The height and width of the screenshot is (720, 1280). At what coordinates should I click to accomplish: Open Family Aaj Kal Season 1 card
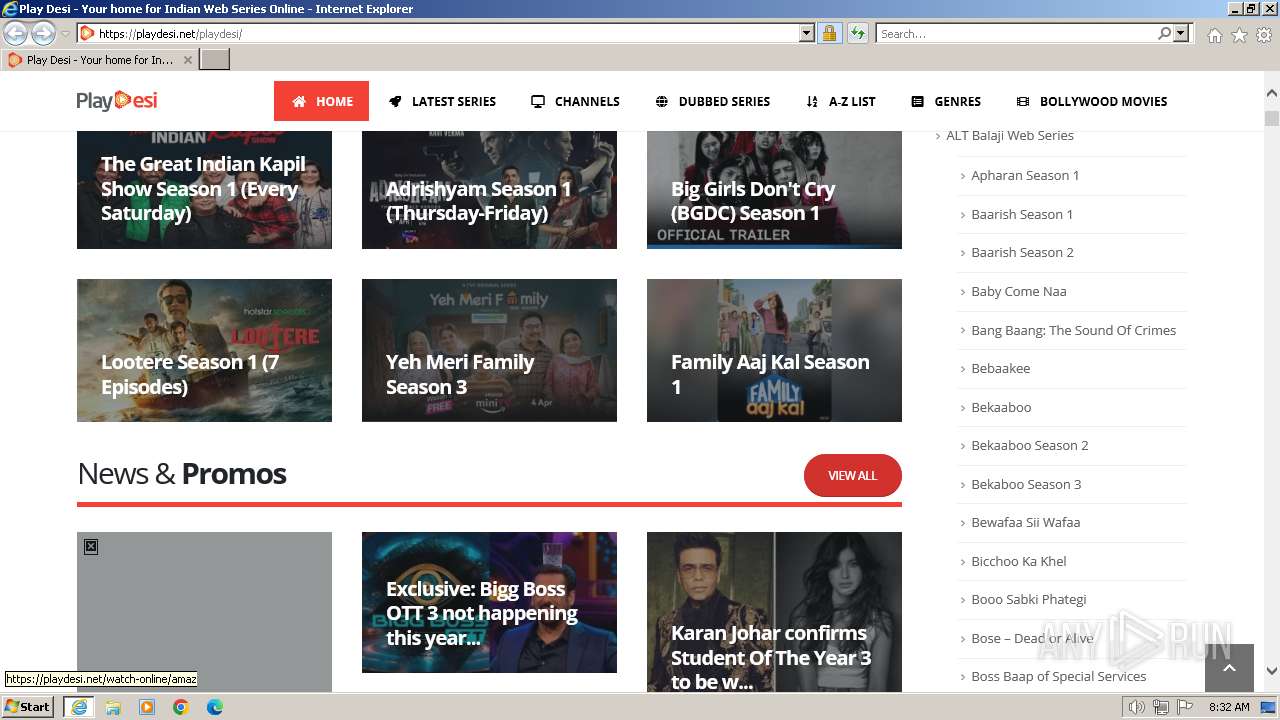774,350
